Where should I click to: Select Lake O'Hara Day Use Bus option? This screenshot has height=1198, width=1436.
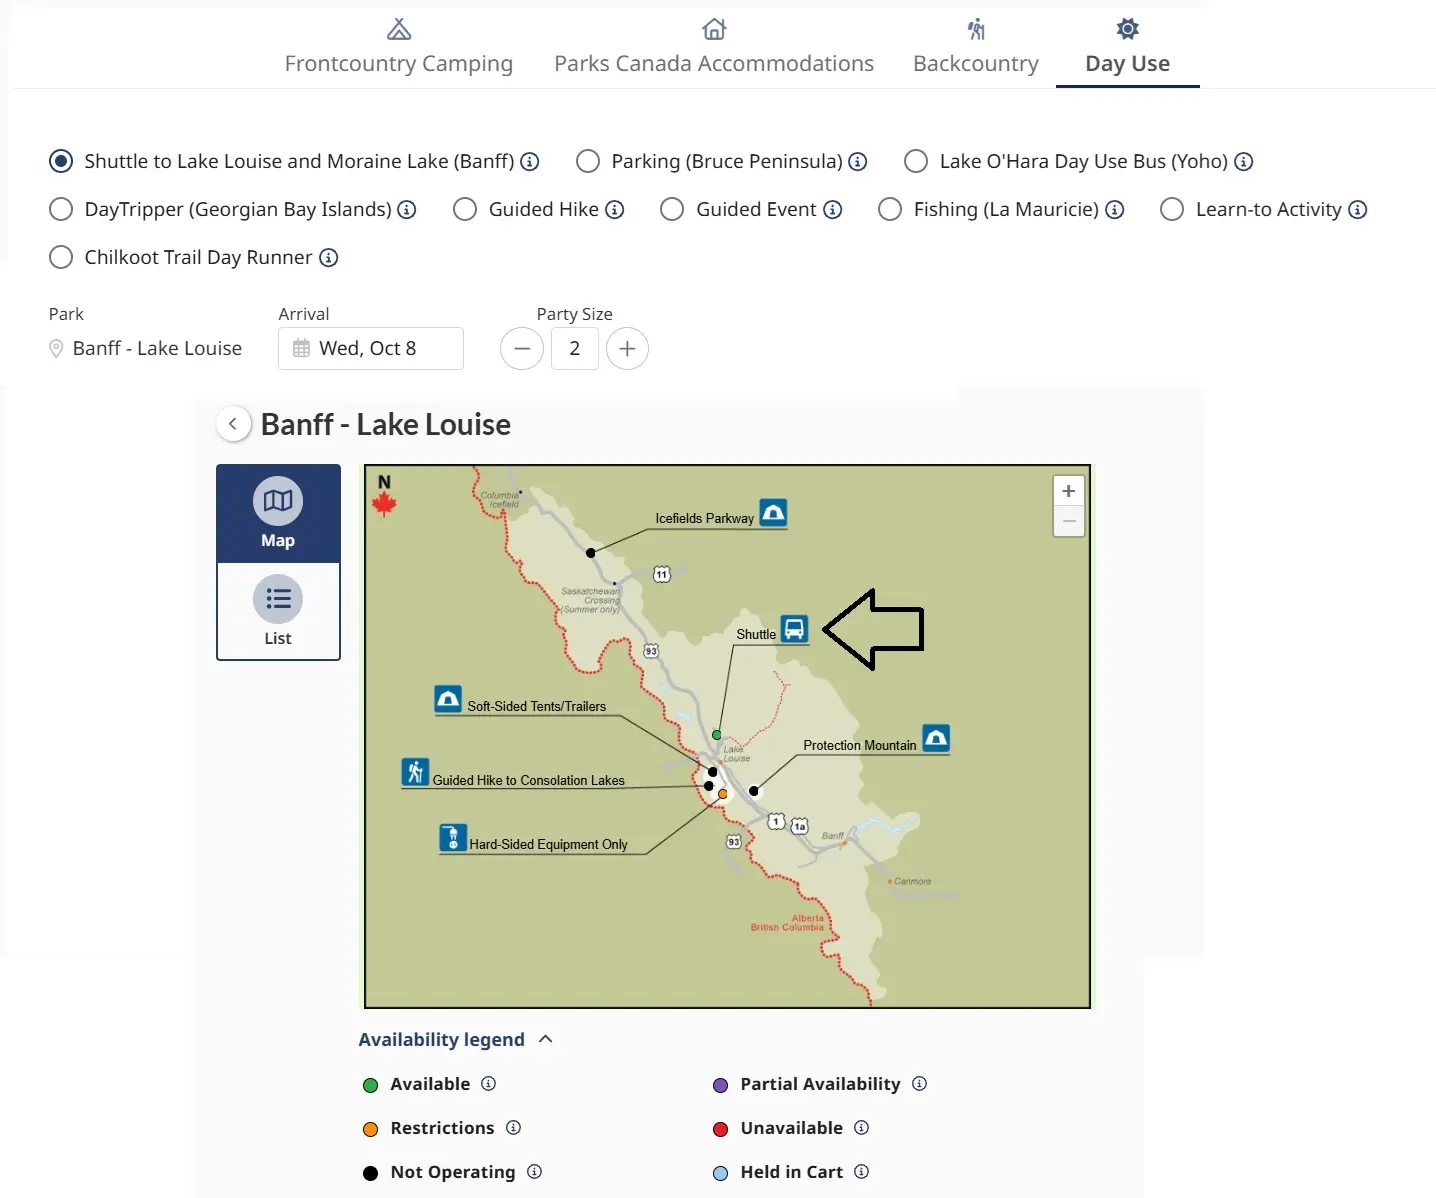click(916, 161)
